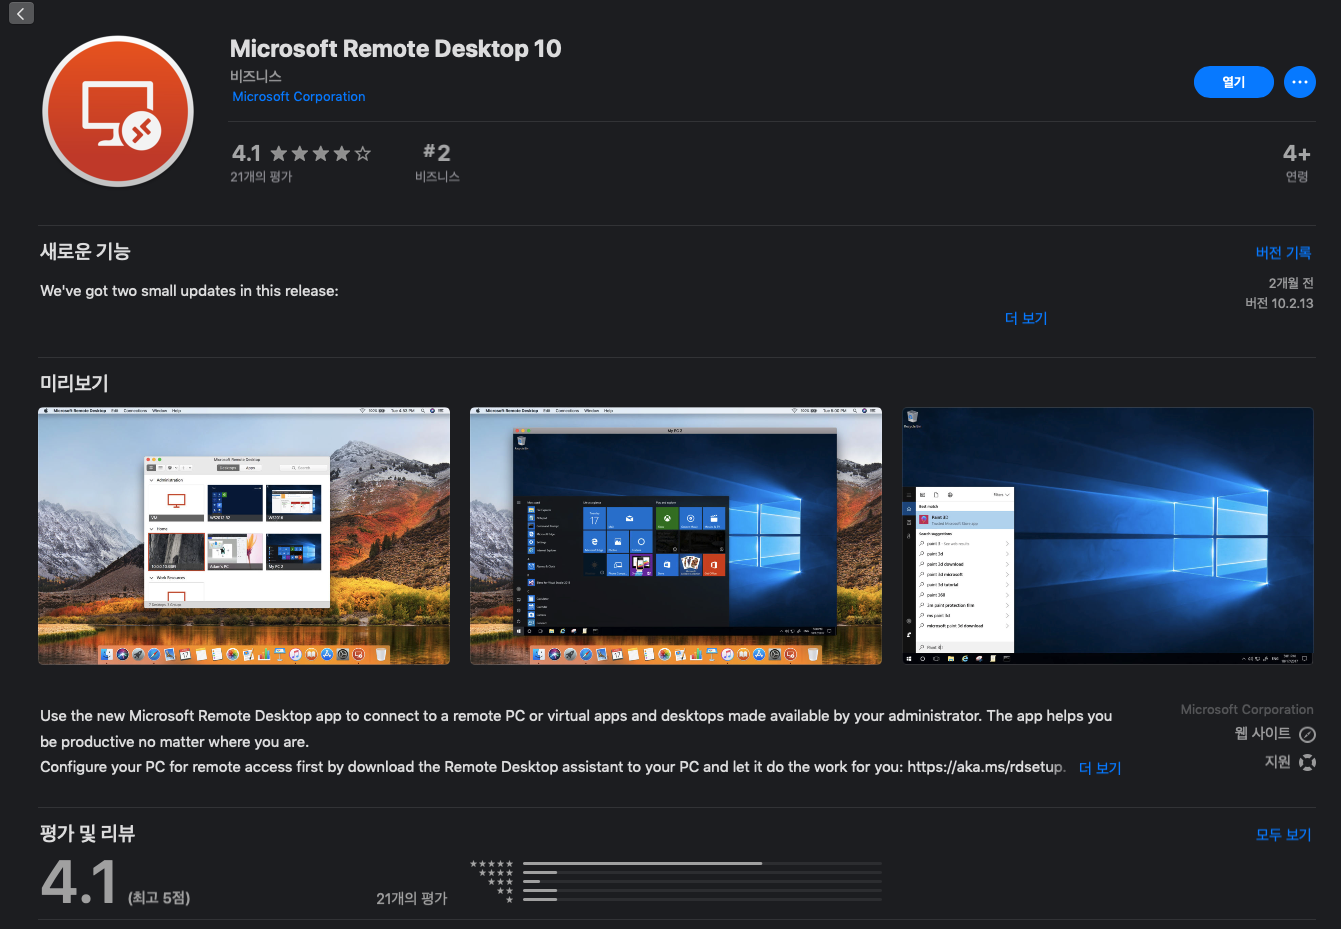Click the 비즈니스 category label under title

coord(255,76)
